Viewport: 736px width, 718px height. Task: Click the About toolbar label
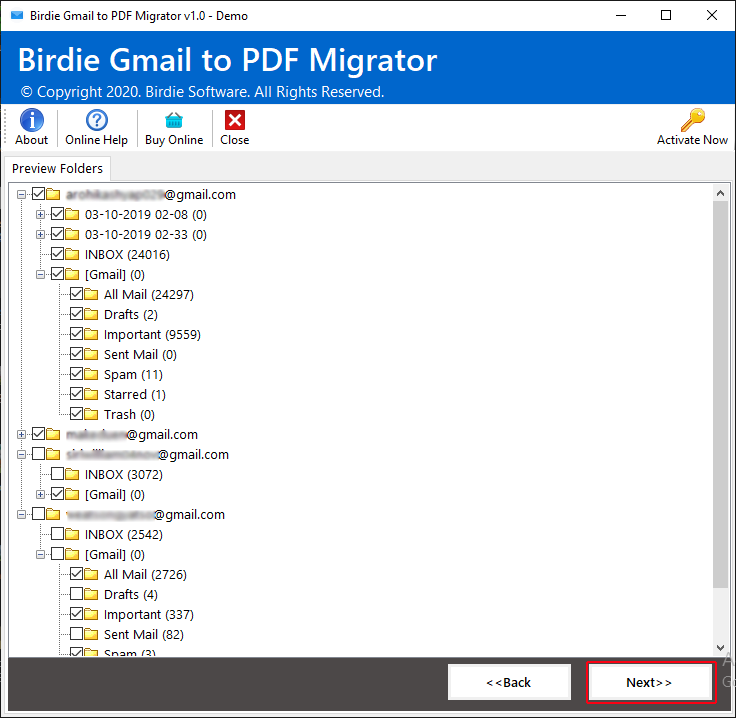click(31, 140)
